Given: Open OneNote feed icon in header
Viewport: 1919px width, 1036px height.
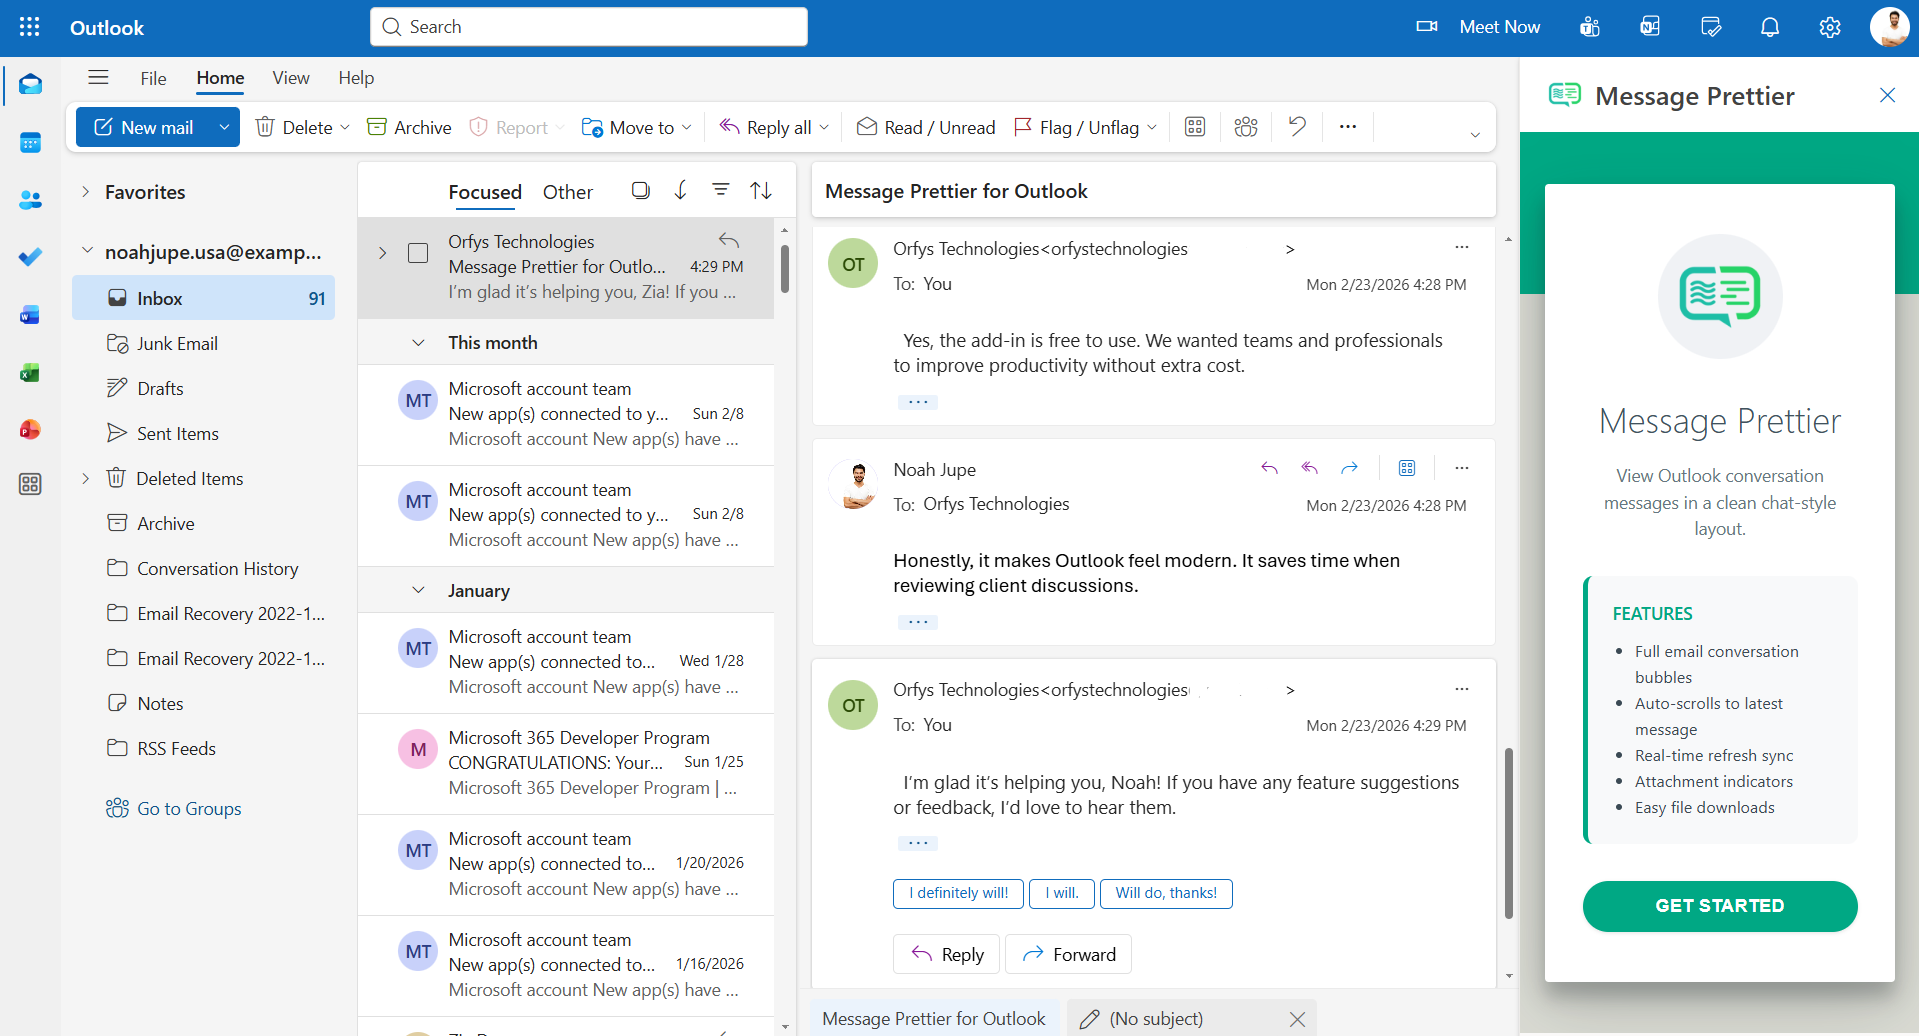Looking at the screenshot, I should click(x=1650, y=27).
